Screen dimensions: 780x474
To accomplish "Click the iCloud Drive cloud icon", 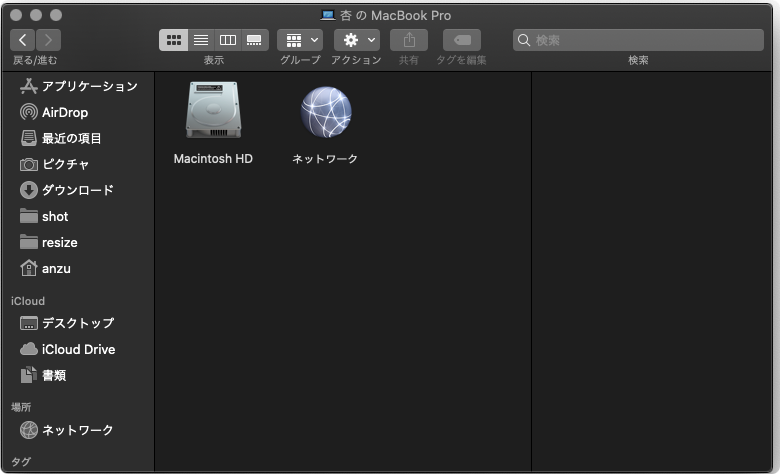I will tap(29, 349).
